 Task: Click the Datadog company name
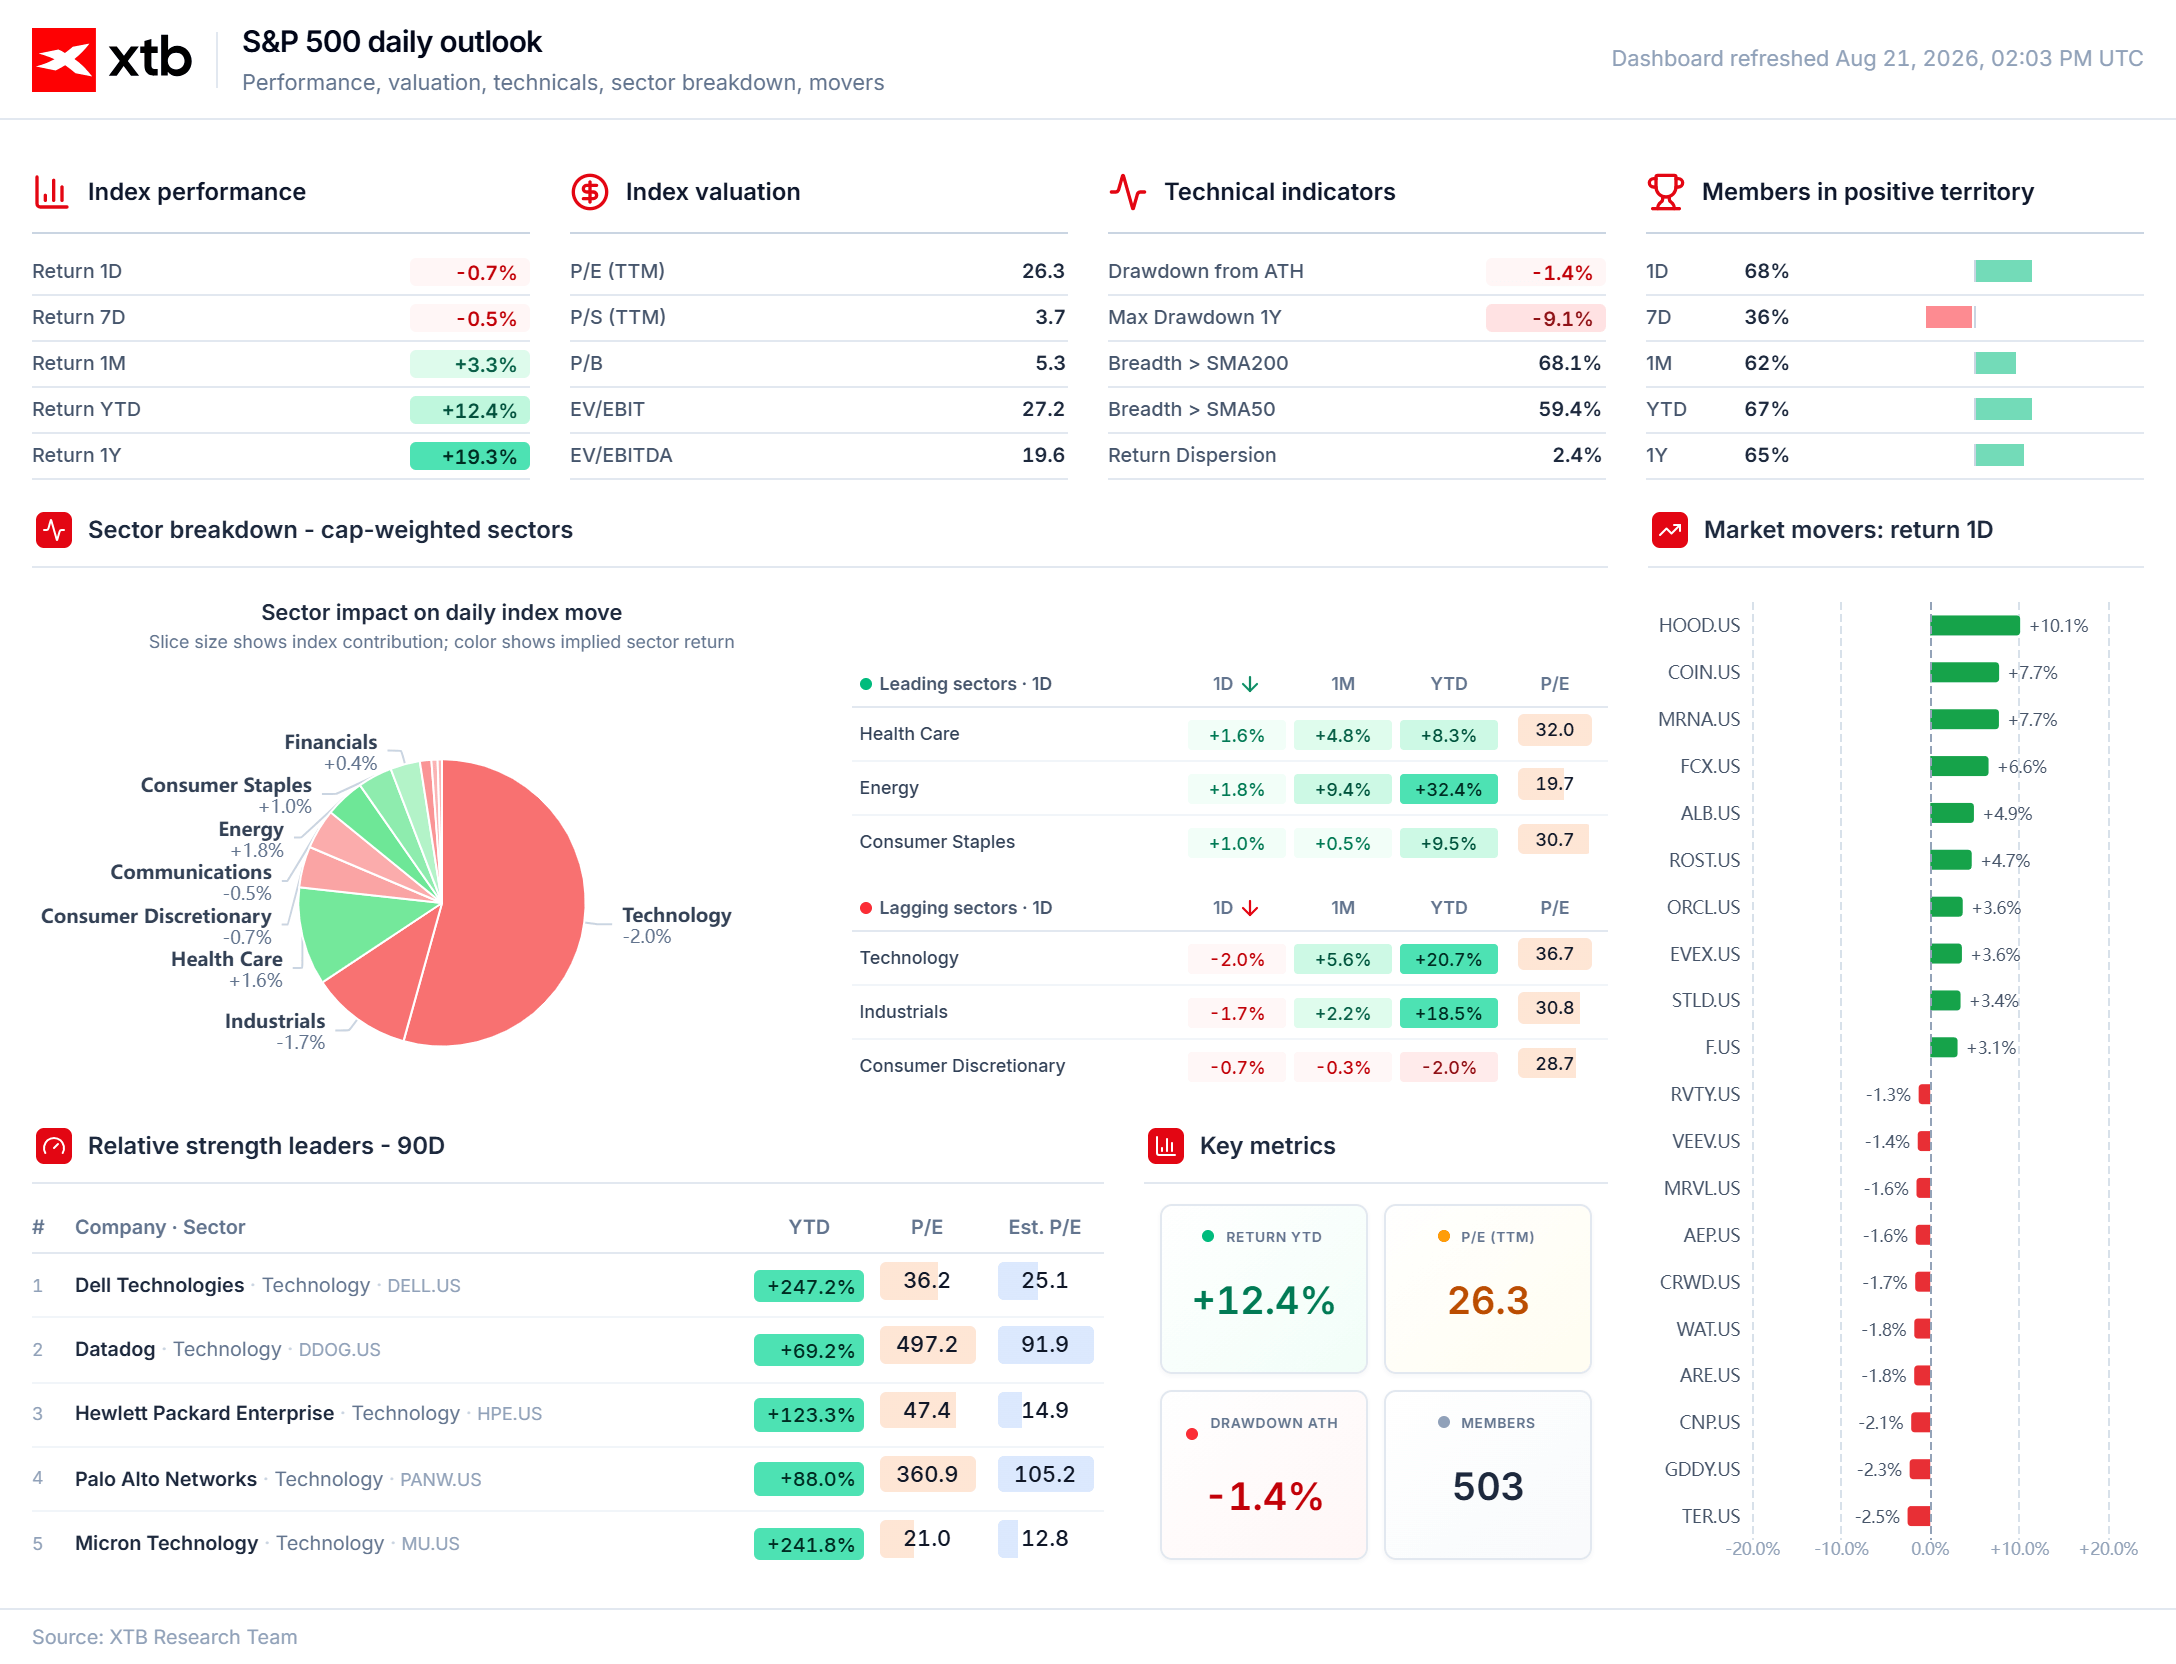point(115,1349)
